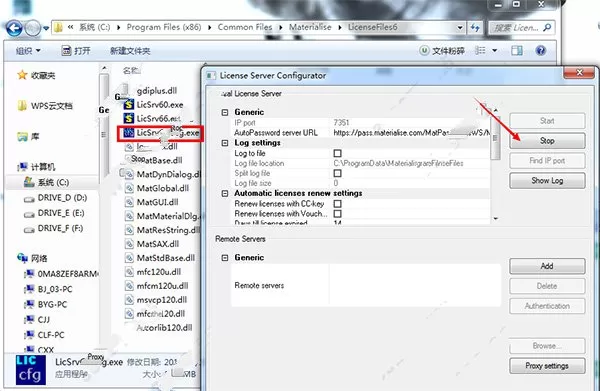Select network computer CJJ
The height and width of the screenshot is (391, 600).
click(37, 319)
